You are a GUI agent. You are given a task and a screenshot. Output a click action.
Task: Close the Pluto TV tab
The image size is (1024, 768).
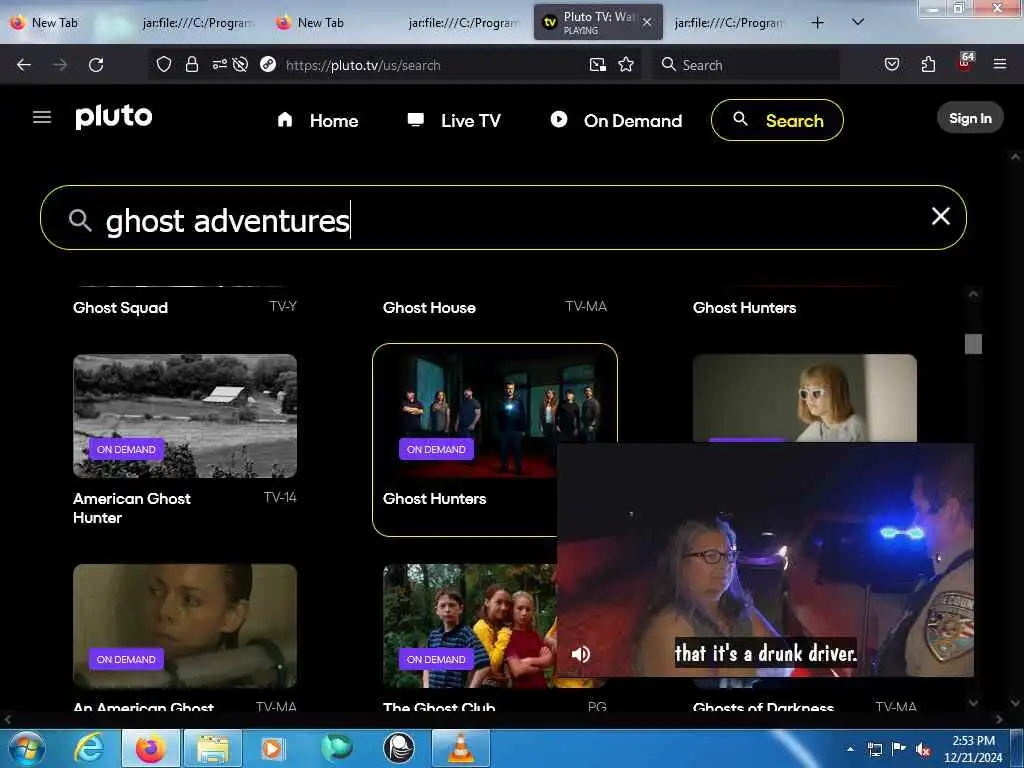(x=647, y=22)
